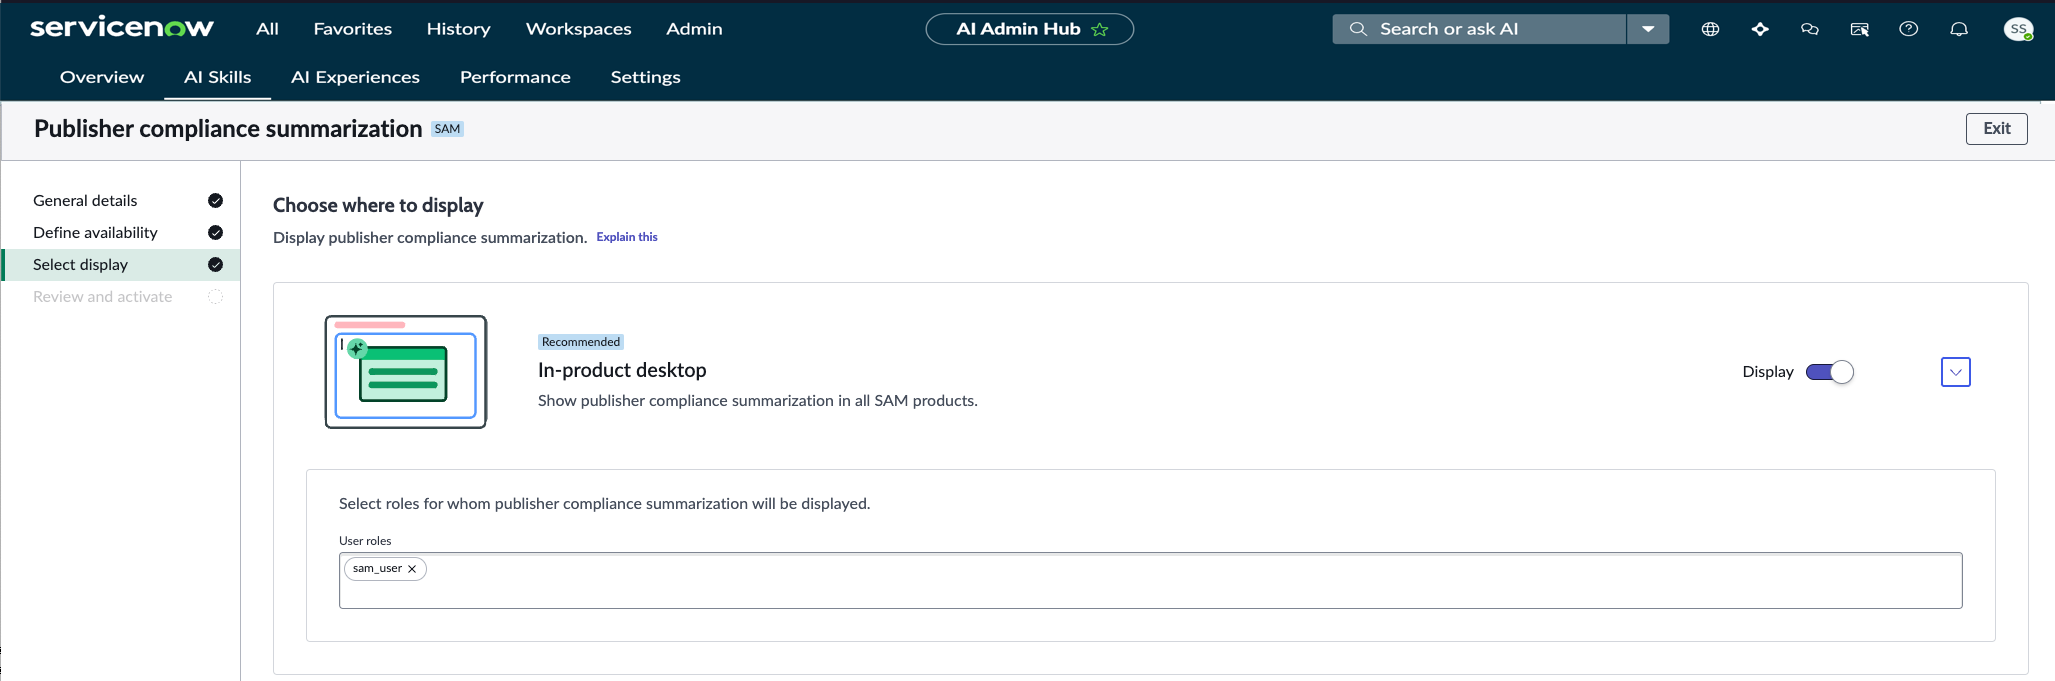Click the In-product desktop illustration
Screen dimensions: 2055x681
406,372
